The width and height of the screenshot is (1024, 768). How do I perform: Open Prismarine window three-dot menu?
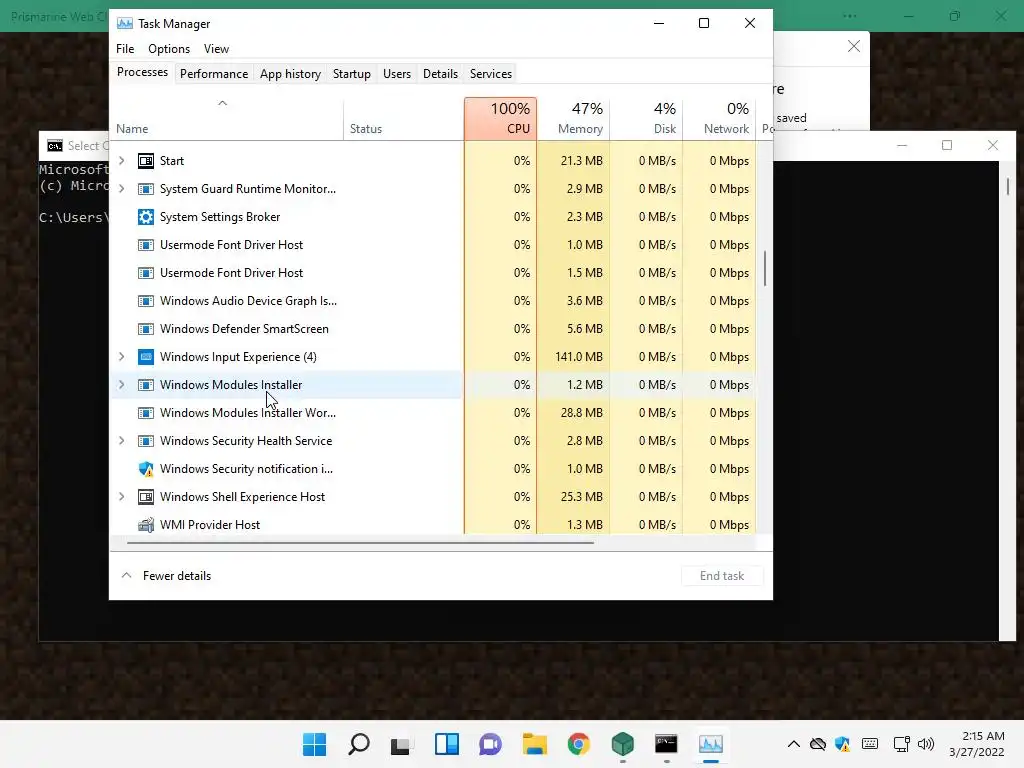(x=849, y=16)
